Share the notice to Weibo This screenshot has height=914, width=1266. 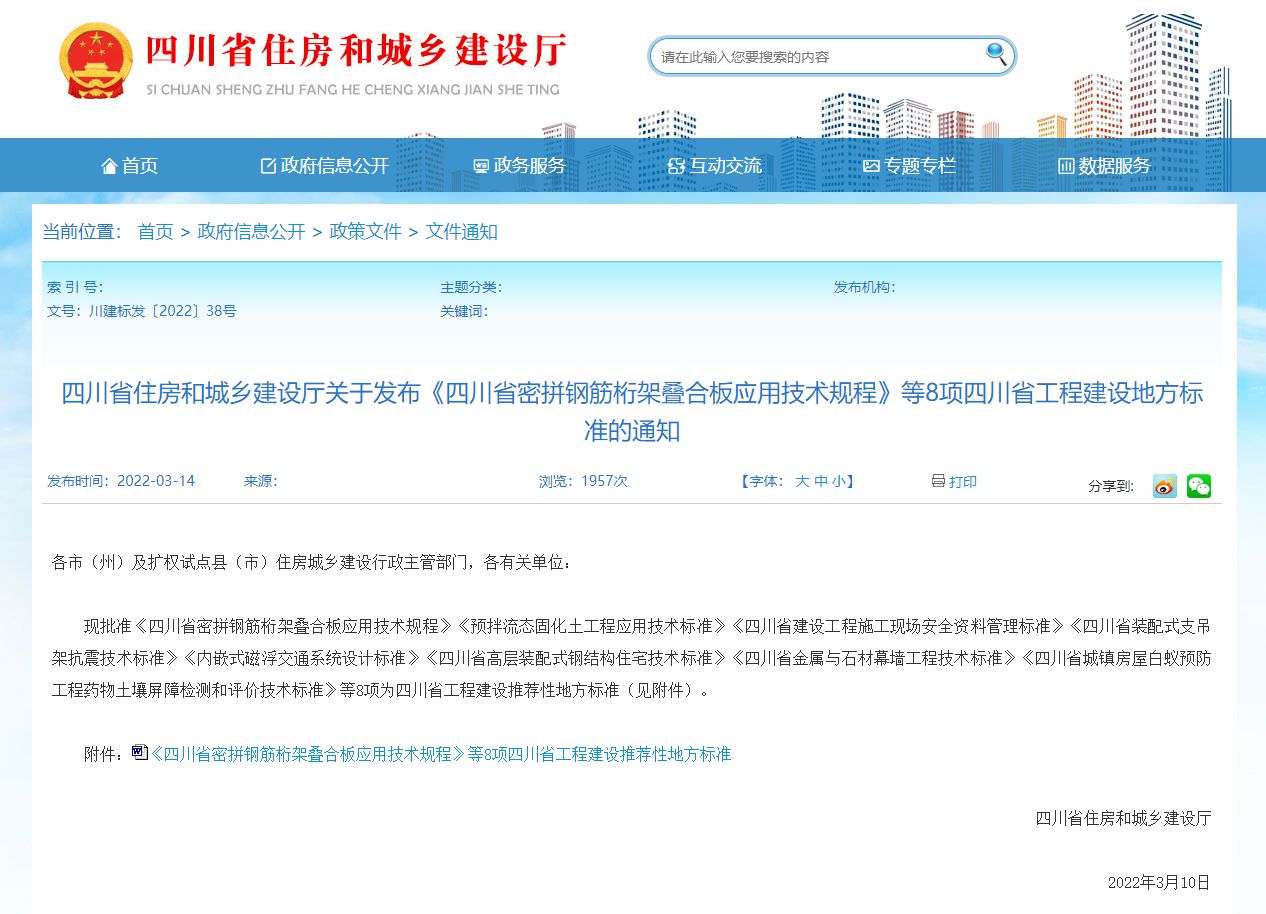[1165, 486]
